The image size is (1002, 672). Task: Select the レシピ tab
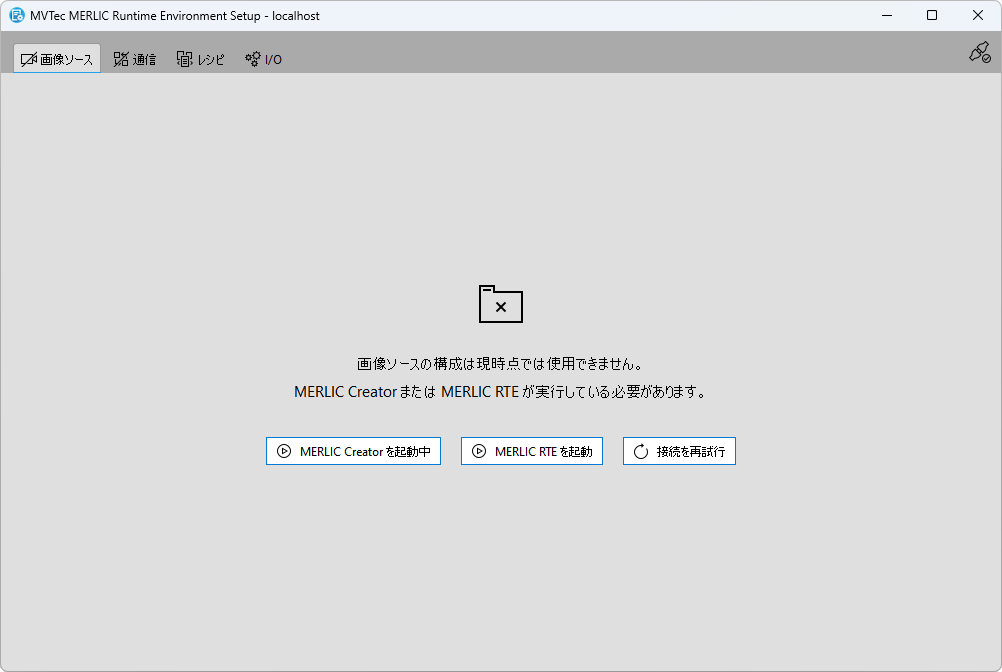click(x=201, y=59)
